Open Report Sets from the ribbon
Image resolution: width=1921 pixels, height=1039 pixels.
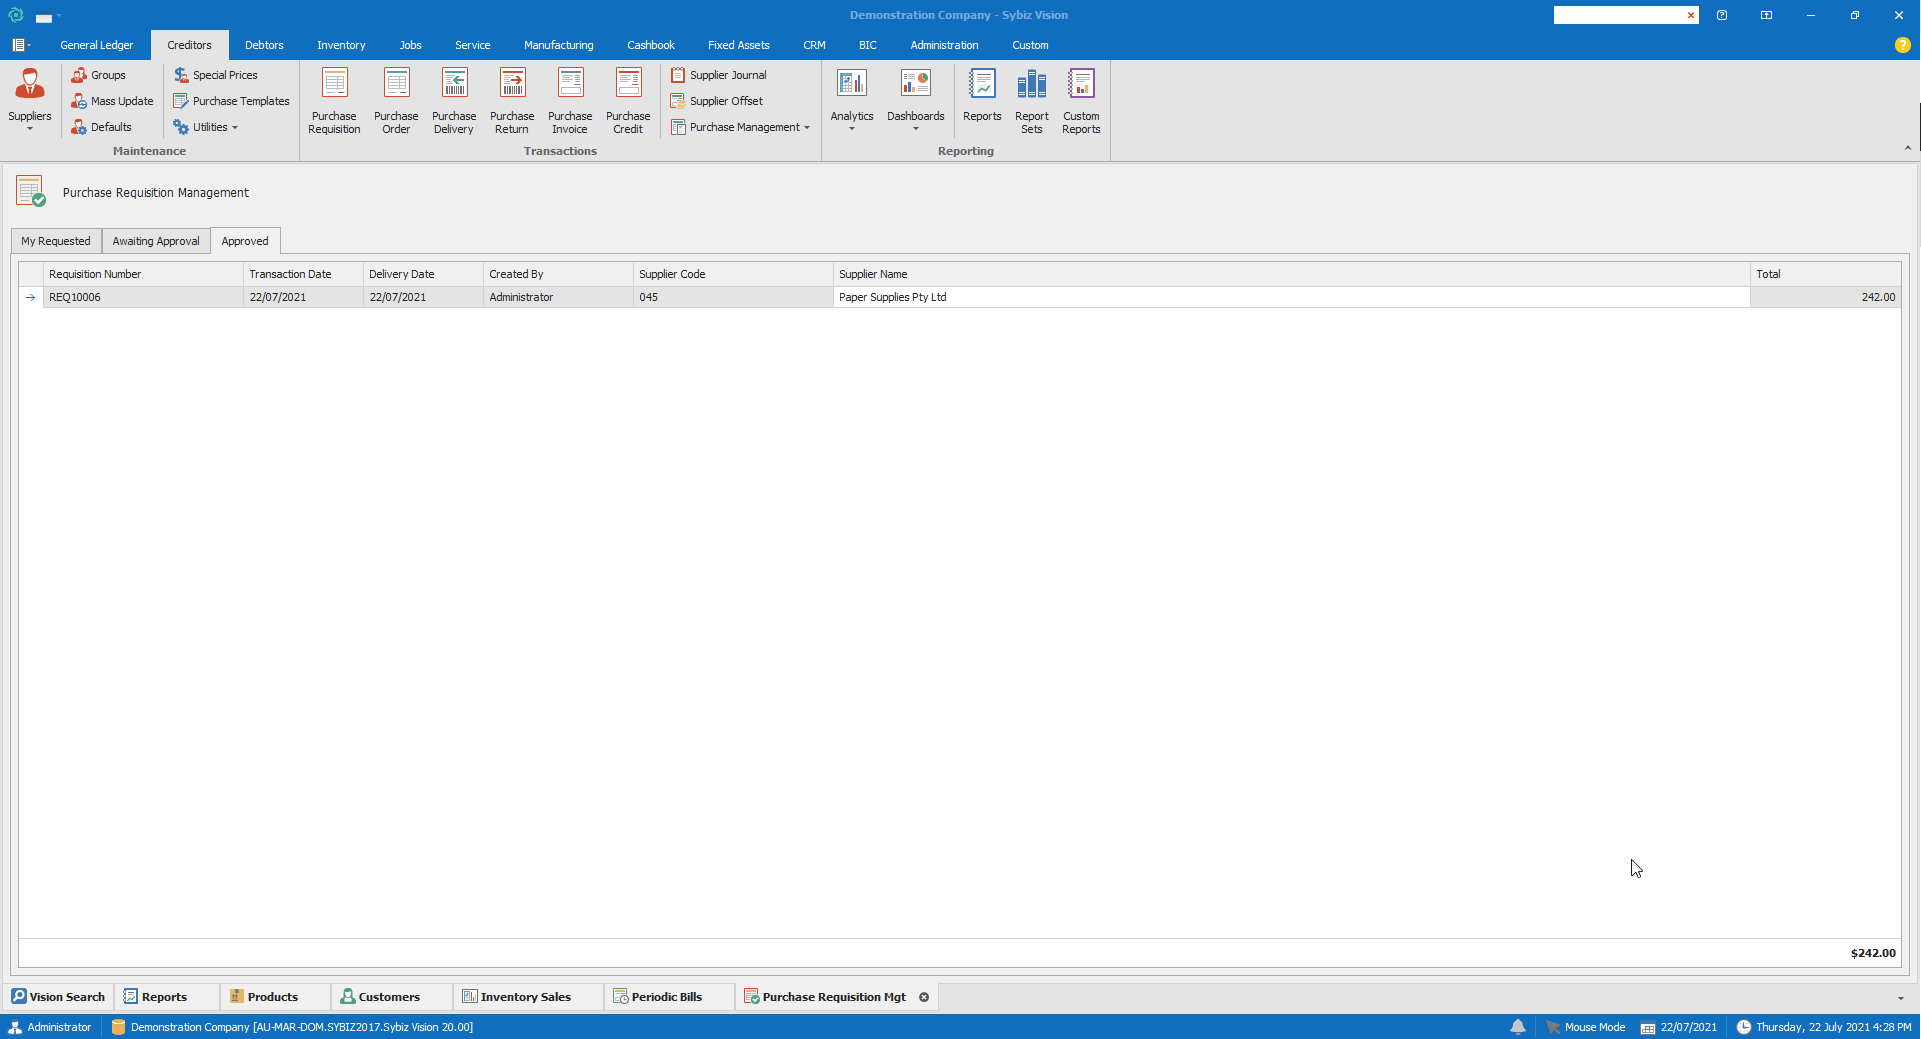(x=1031, y=100)
